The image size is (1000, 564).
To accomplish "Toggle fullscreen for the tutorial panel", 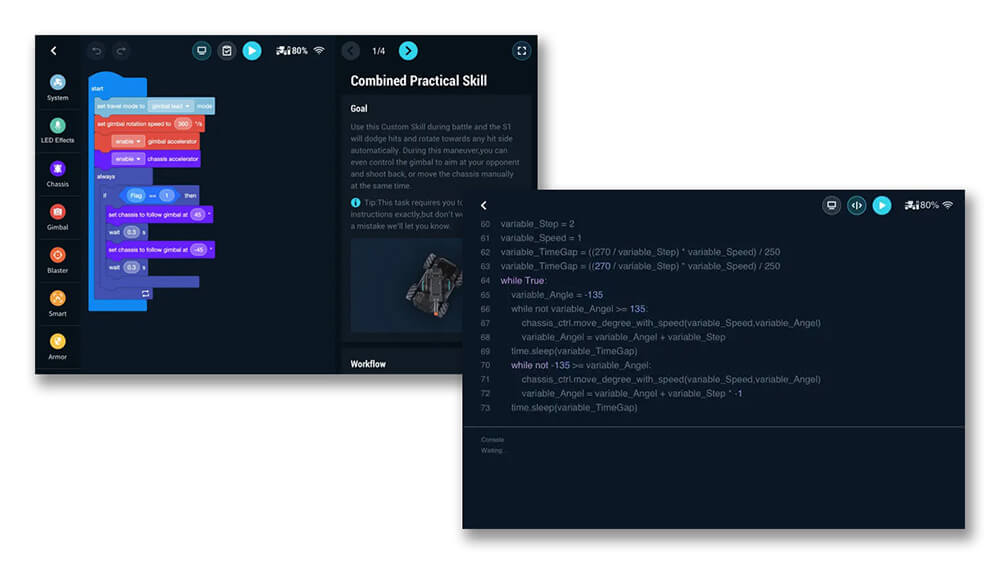I will point(522,50).
